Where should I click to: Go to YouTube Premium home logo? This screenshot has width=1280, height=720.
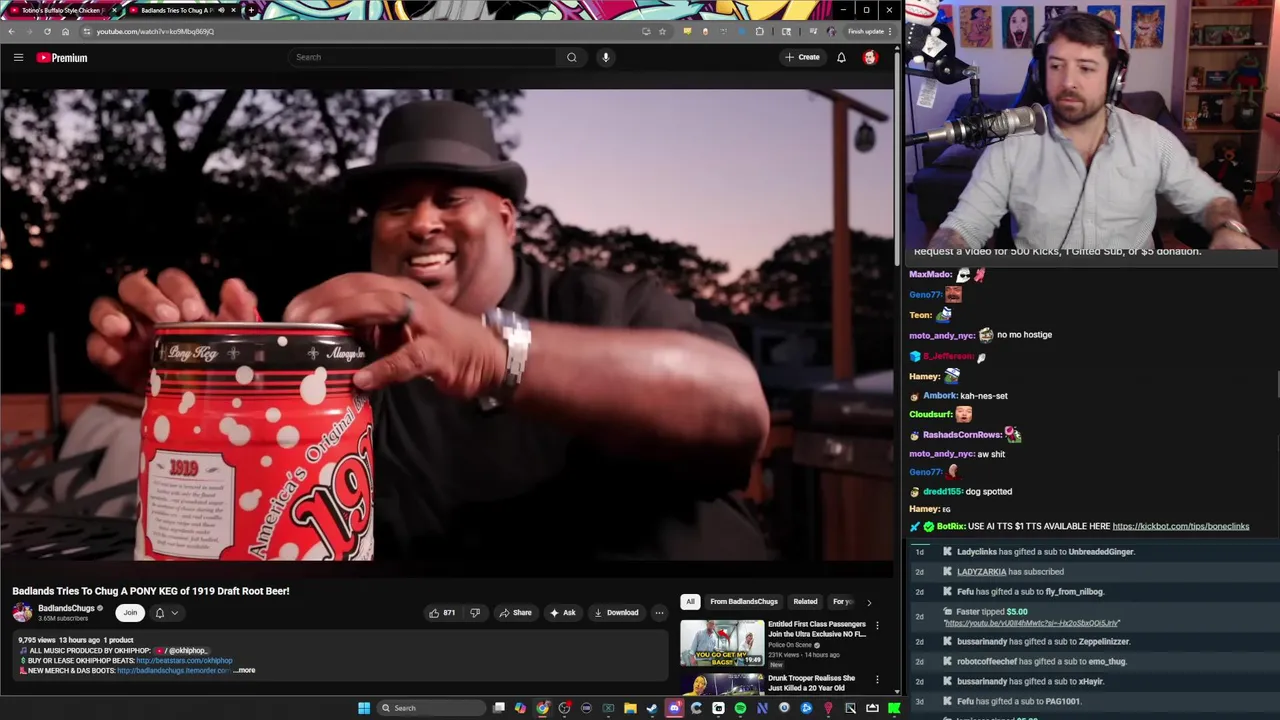point(62,57)
